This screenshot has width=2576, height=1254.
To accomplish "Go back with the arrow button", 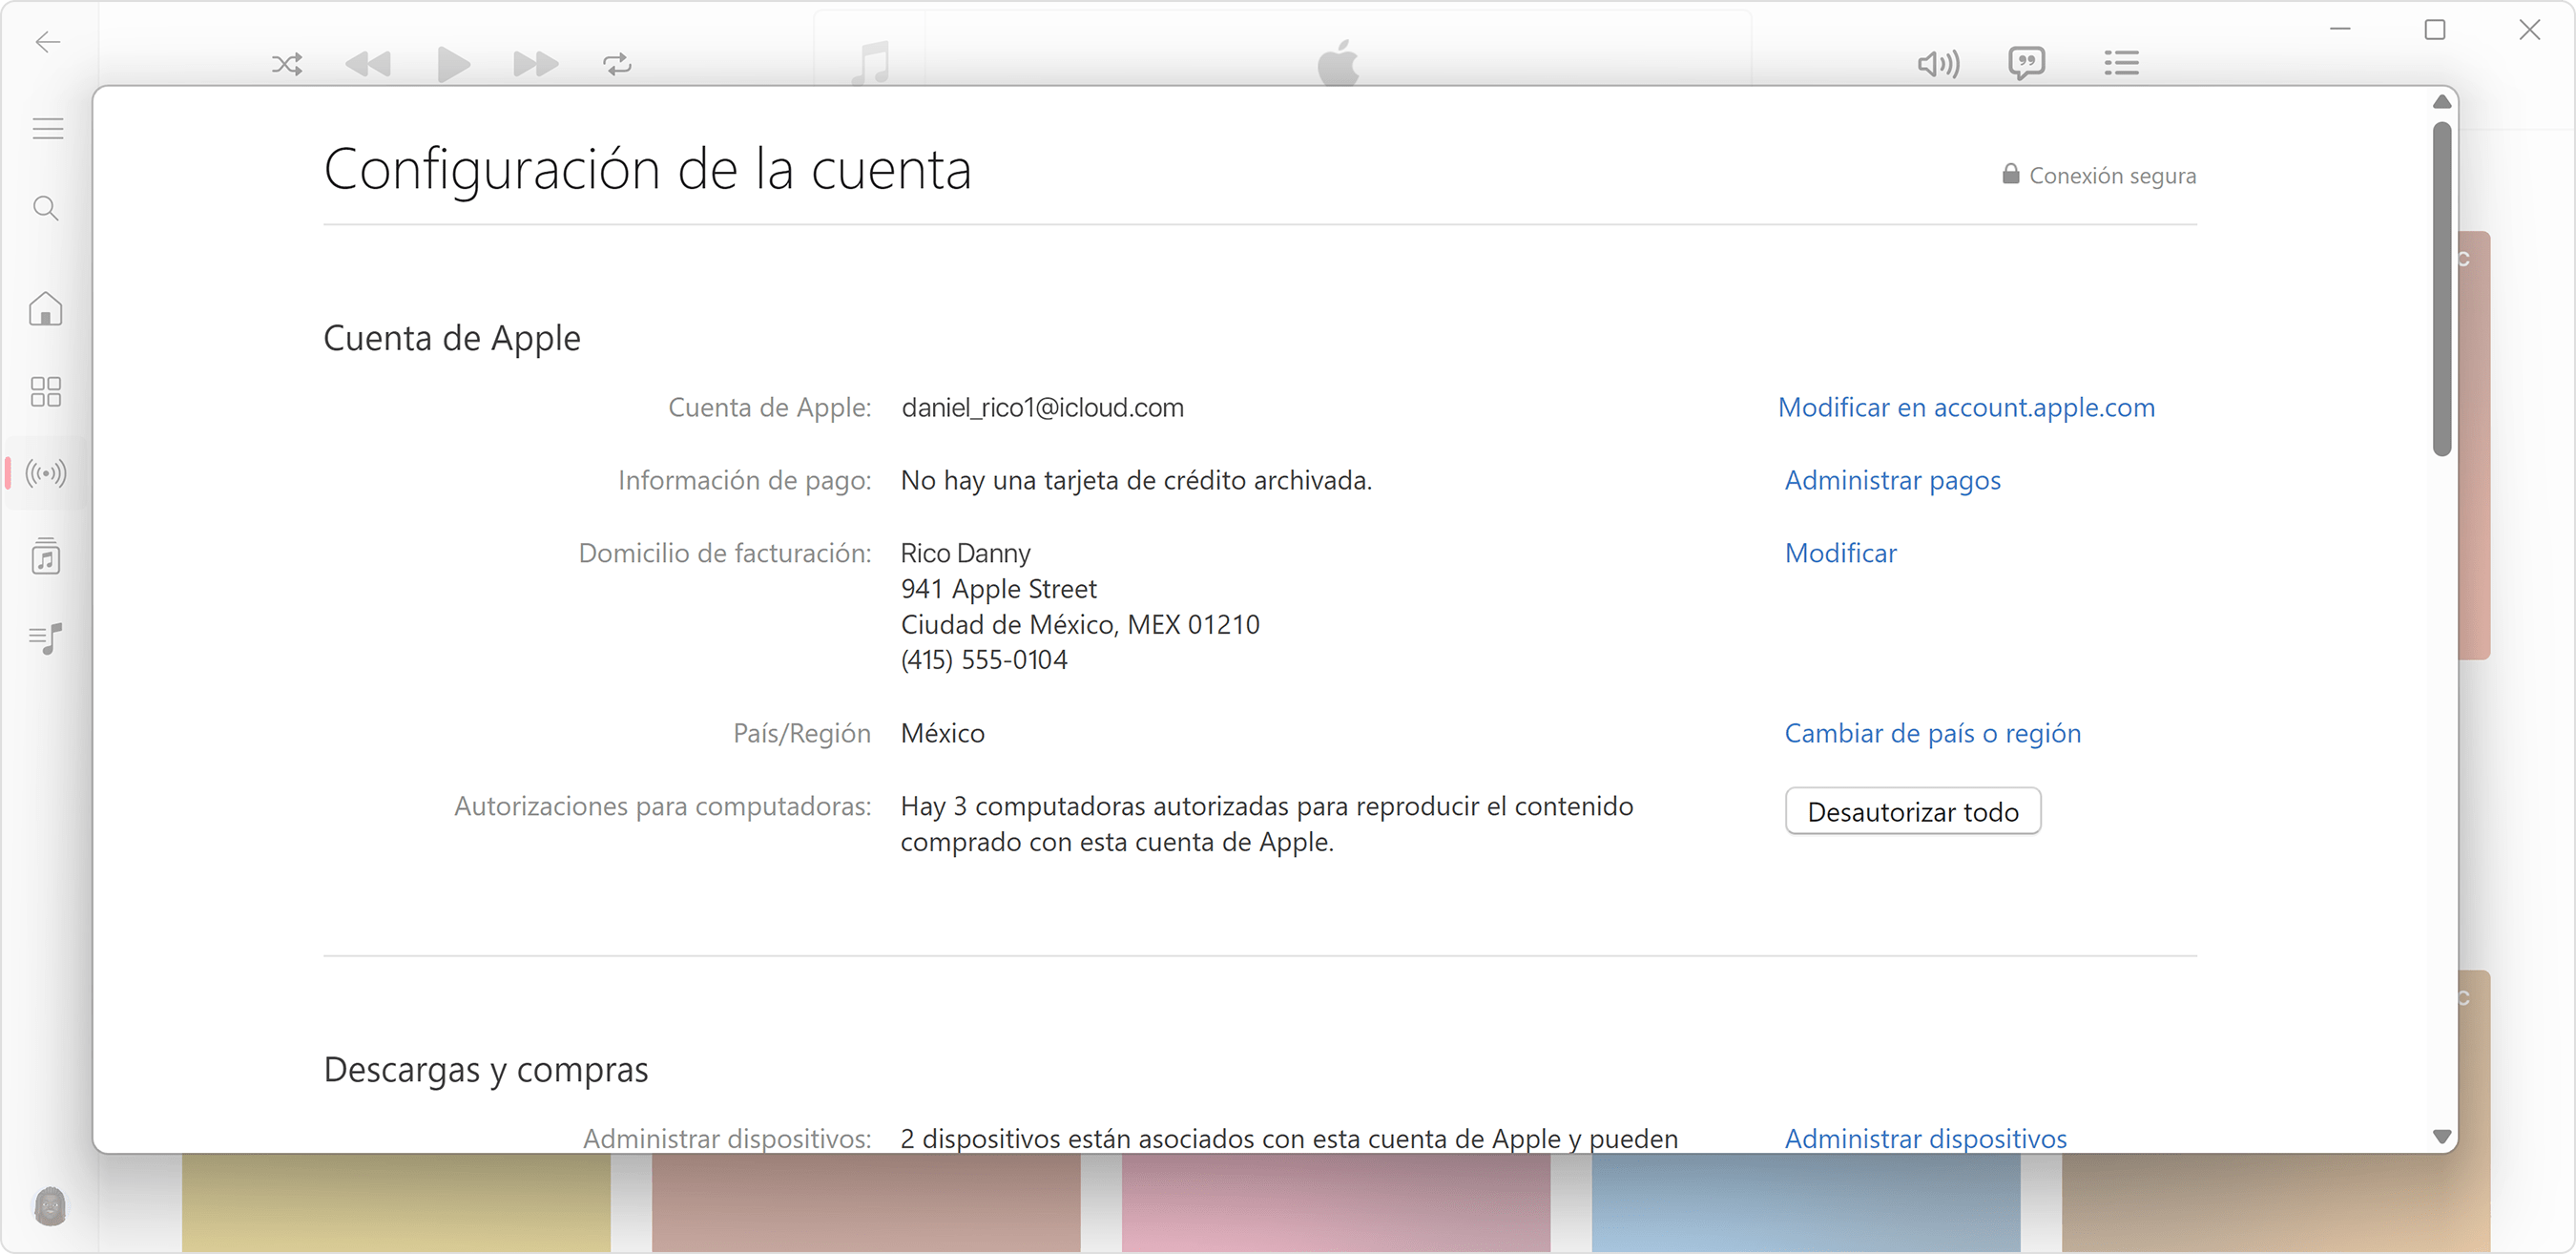I will coord(47,42).
